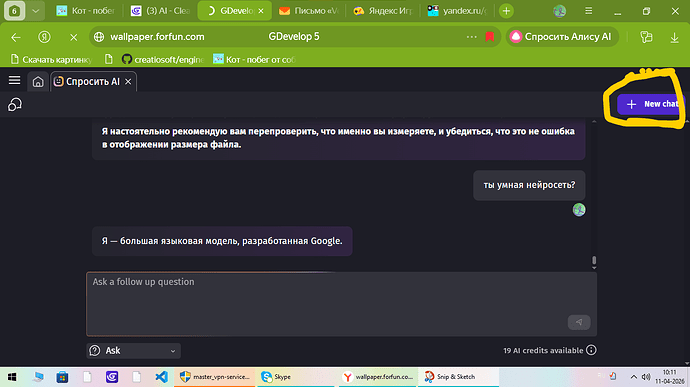Show hidden system tray icons
The image size is (690, 387).
[x=634, y=377]
